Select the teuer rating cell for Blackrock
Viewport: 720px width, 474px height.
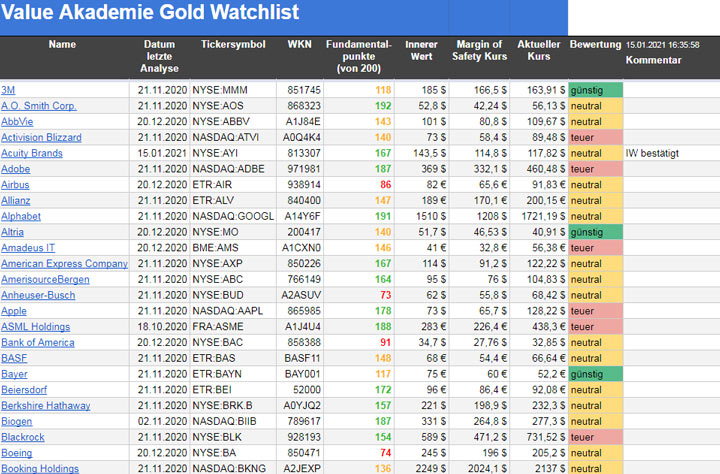596,437
